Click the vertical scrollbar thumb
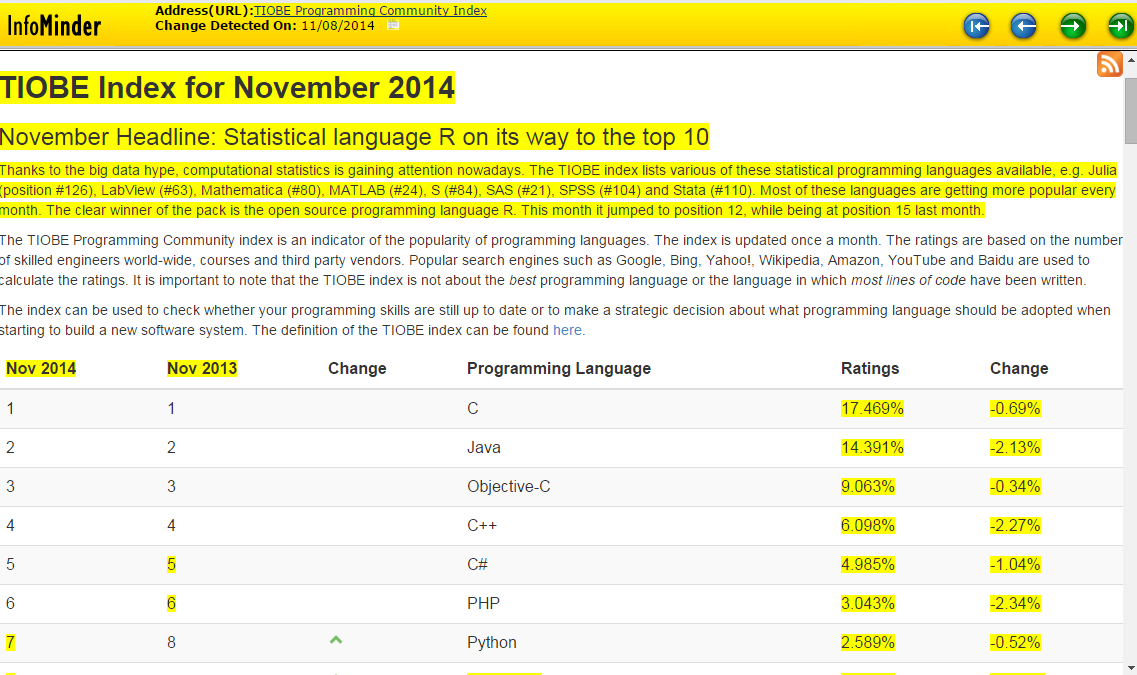This screenshot has height=675, width=1137. 1130,110
